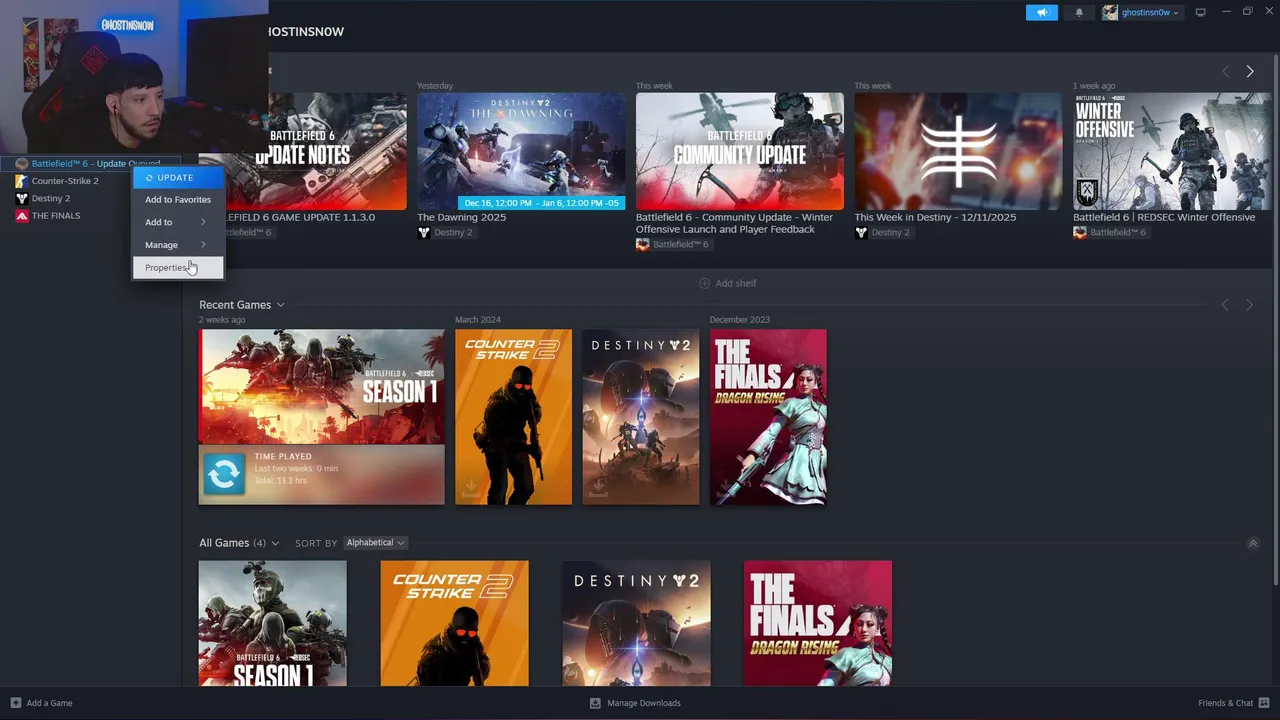Open Battlefield 6 REDSEC Winter Offensive title
Screen dimensions: 1280x720
(1164, 217)
